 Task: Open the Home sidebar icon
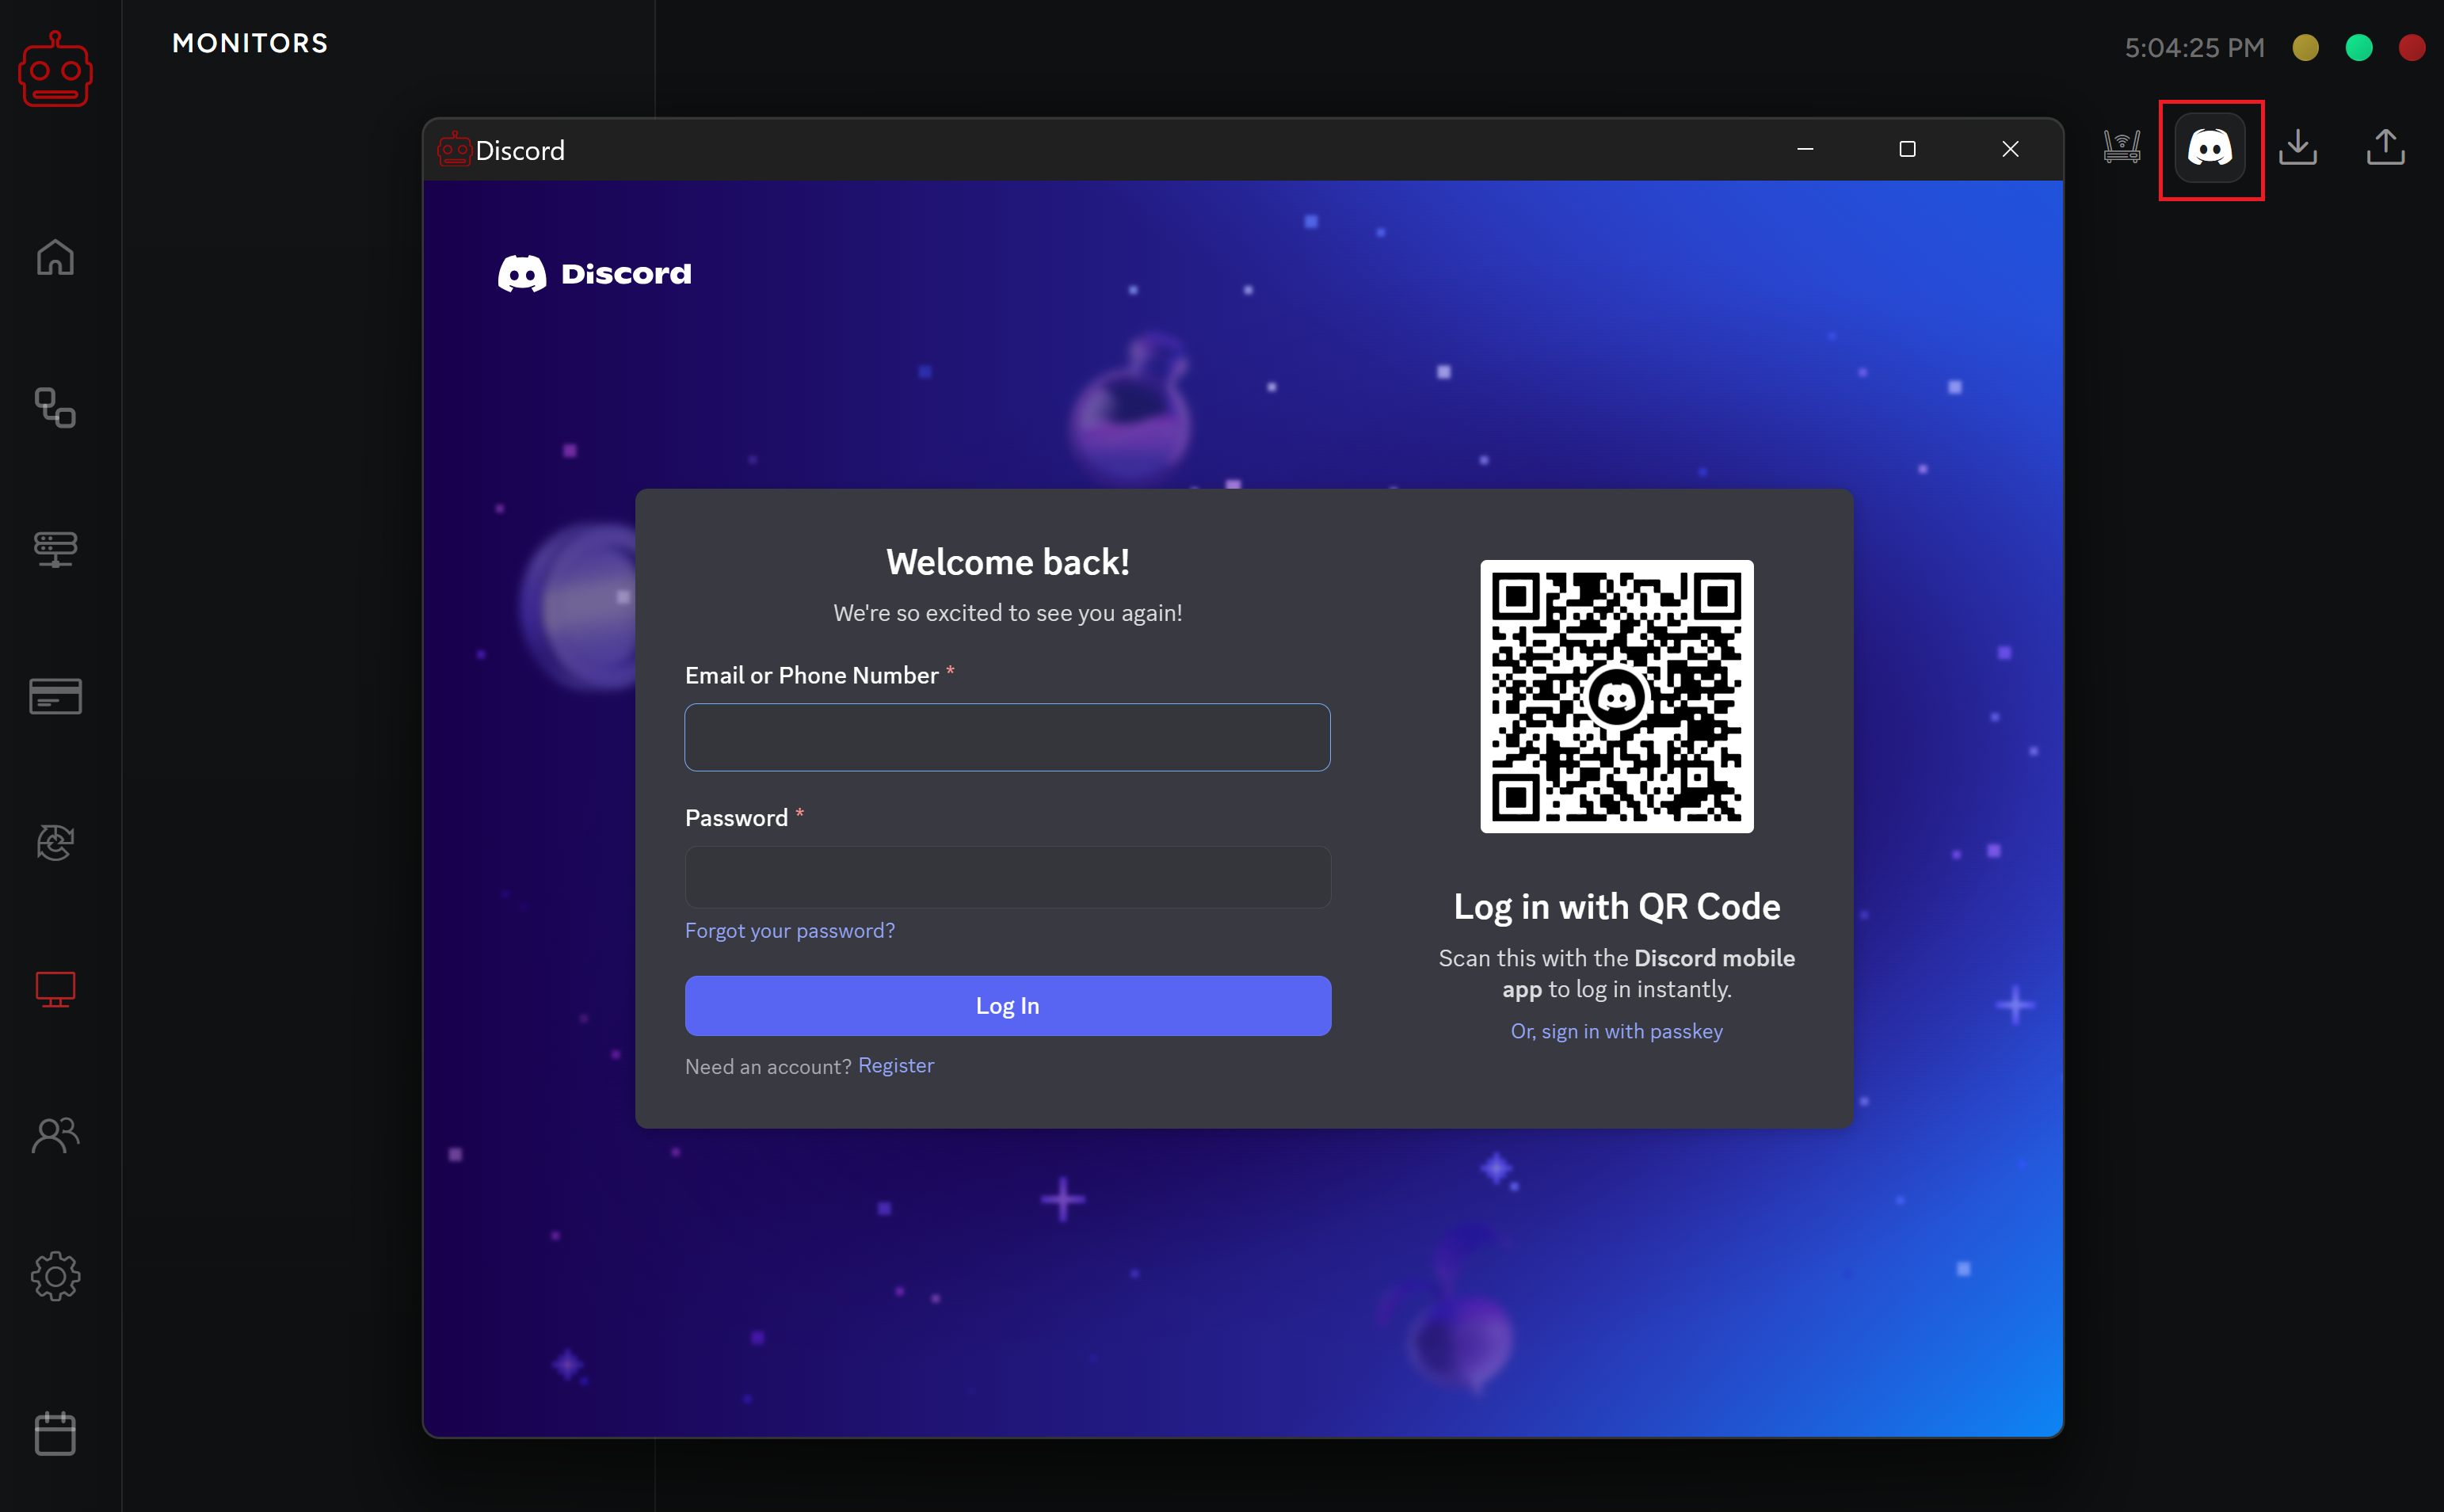click(55, 257)
